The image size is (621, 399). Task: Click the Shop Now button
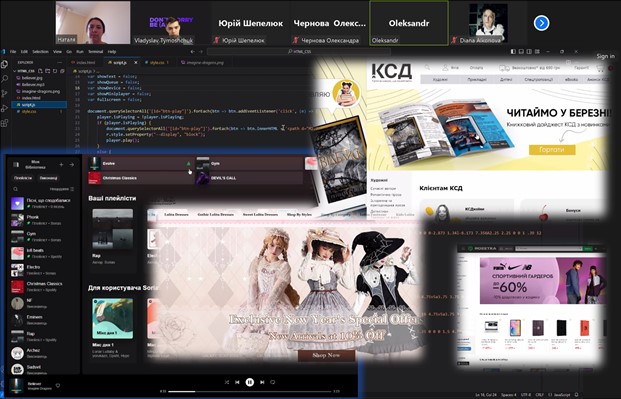326,355
